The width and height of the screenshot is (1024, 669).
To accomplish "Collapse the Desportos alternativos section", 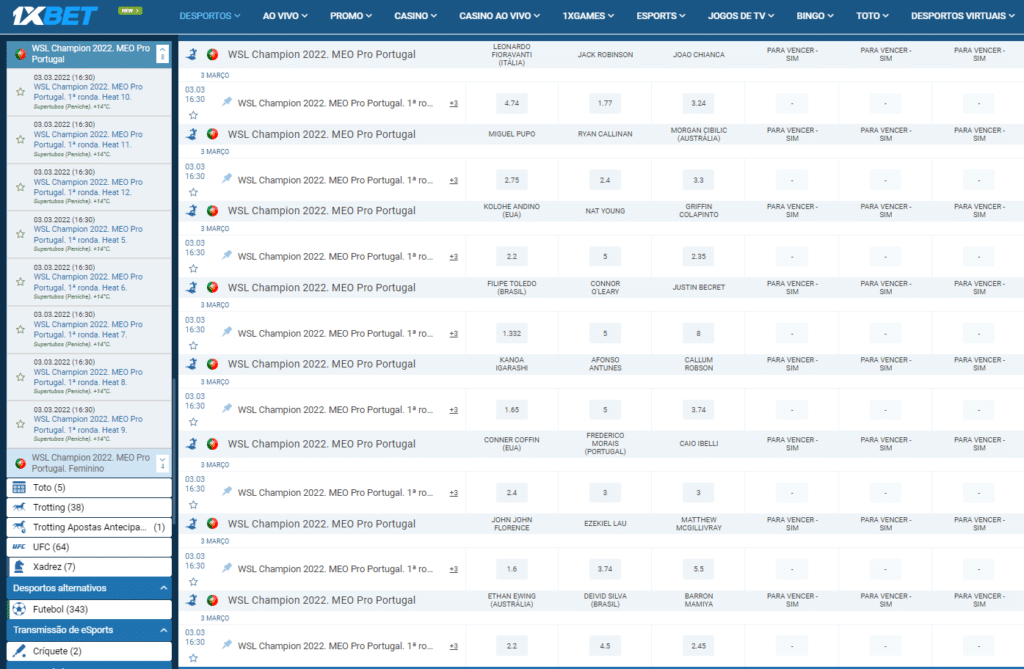I will pos(163,588).
